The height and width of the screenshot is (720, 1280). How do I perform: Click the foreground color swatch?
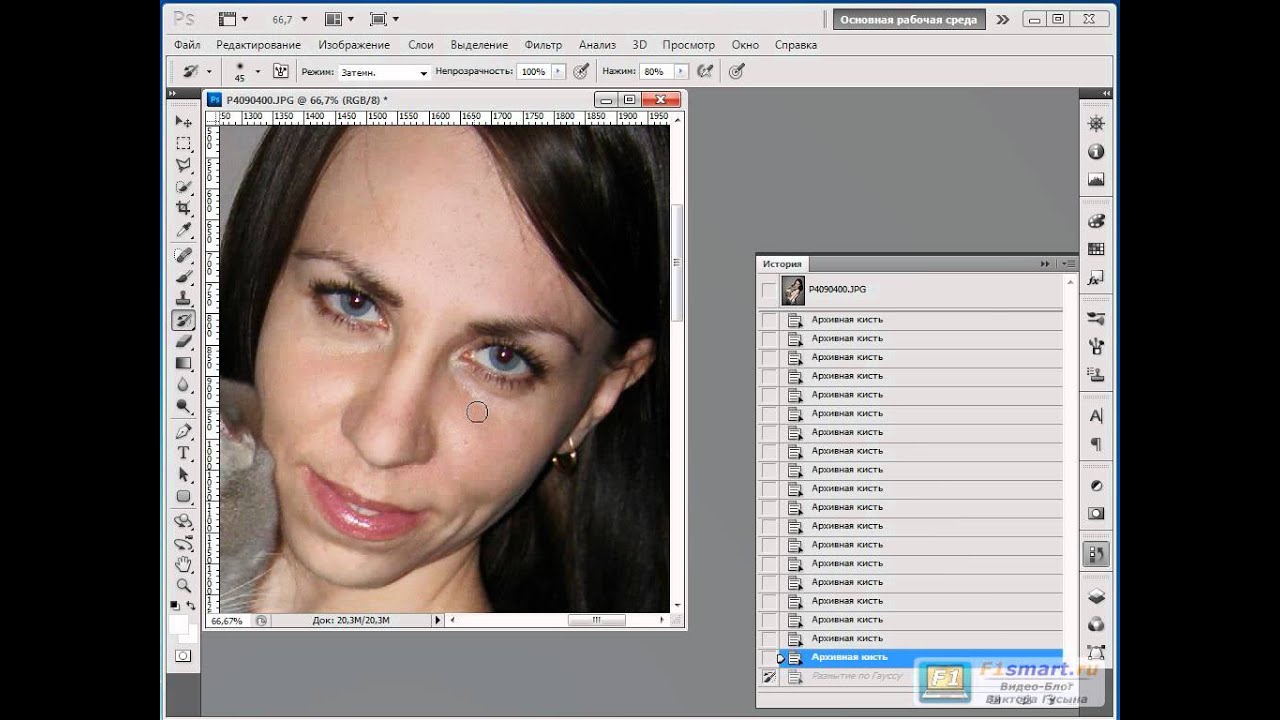(178, 623)
